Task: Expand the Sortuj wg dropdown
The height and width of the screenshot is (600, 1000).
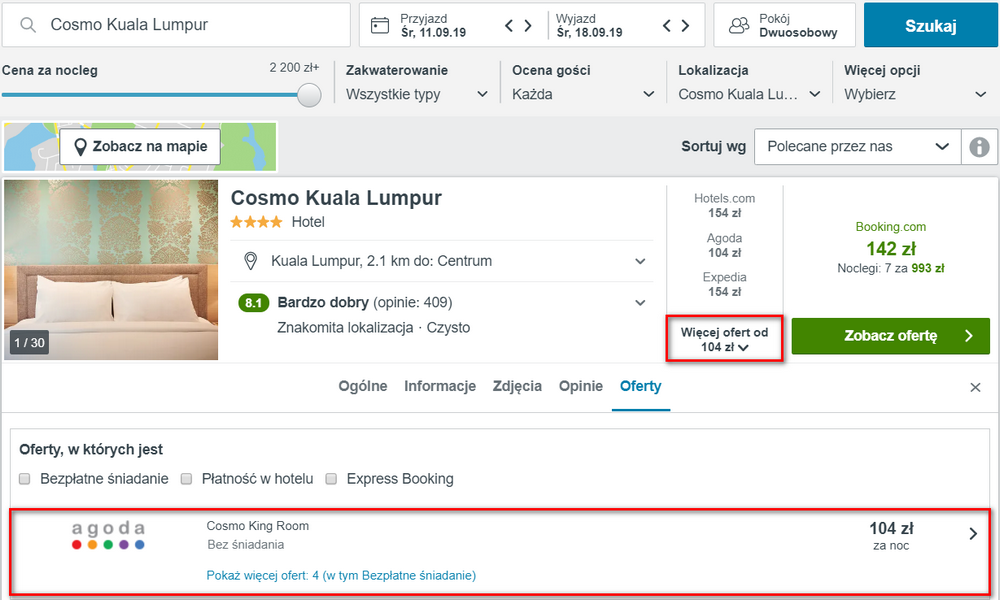Action: 857,147
